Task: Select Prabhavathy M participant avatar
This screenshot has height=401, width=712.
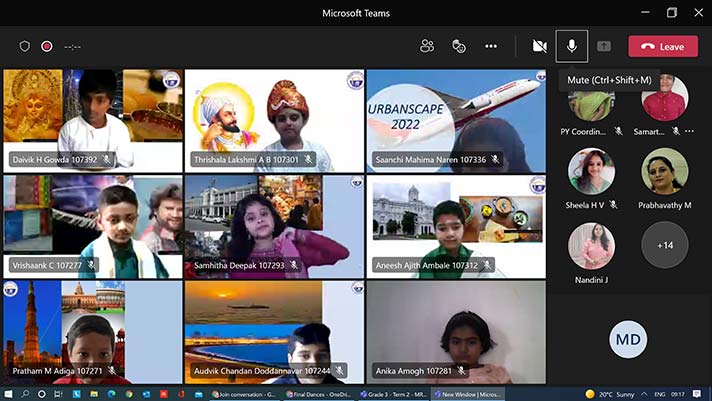Action: (664, 172)
